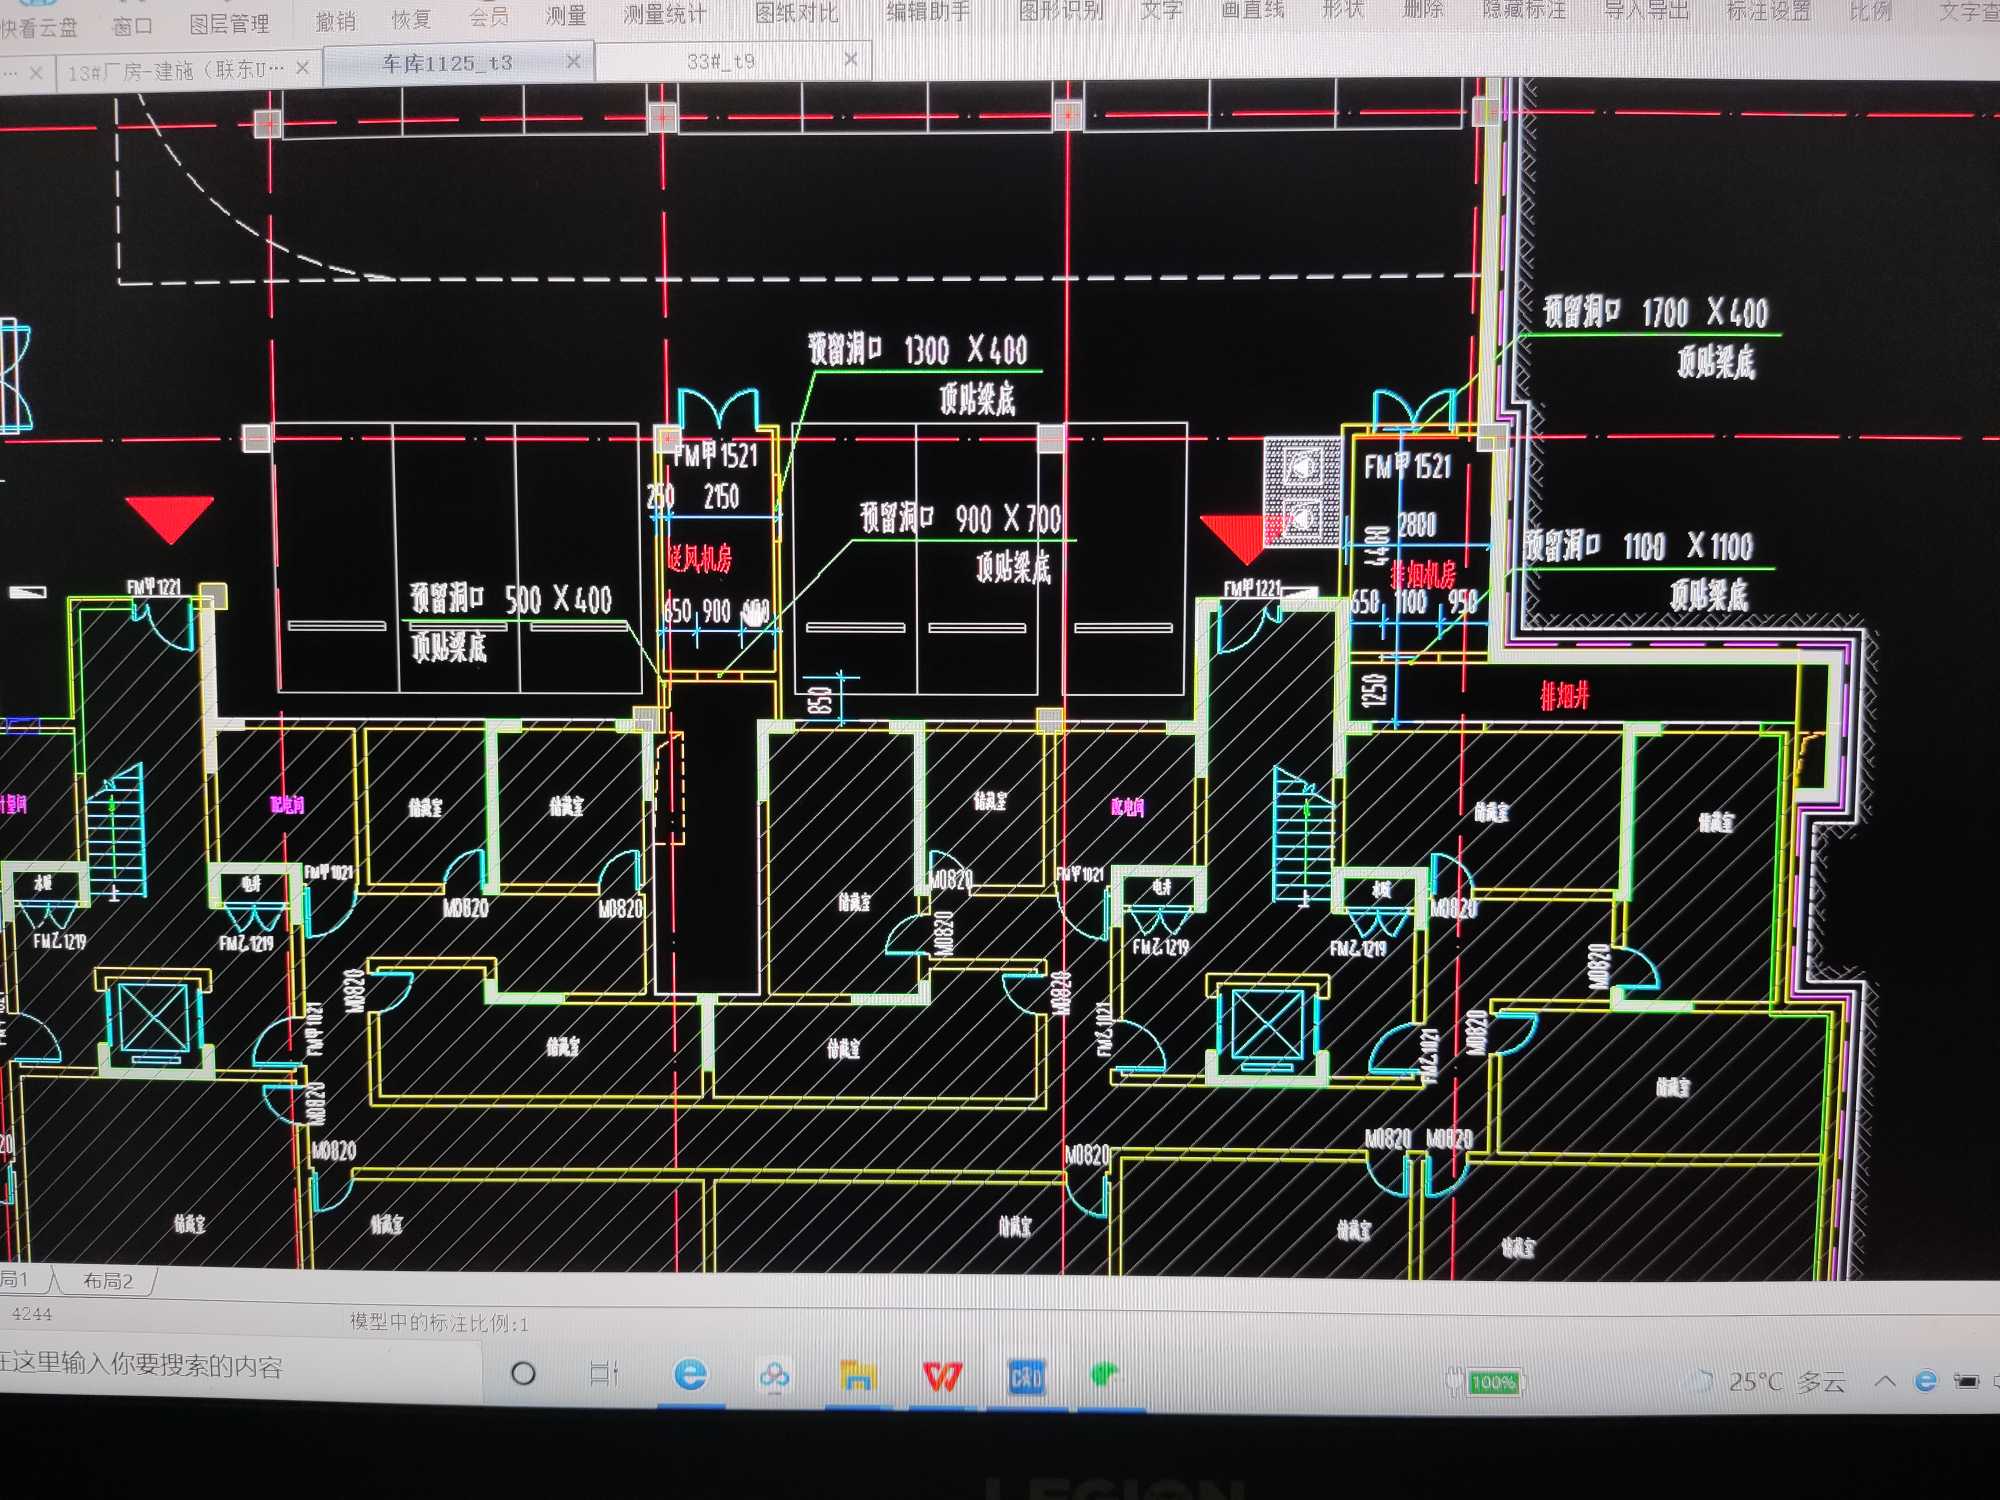Viewport: 2000px width, 1500px height.
Task: Open File Explorer from the taskbar
Action: (858, 1376)
